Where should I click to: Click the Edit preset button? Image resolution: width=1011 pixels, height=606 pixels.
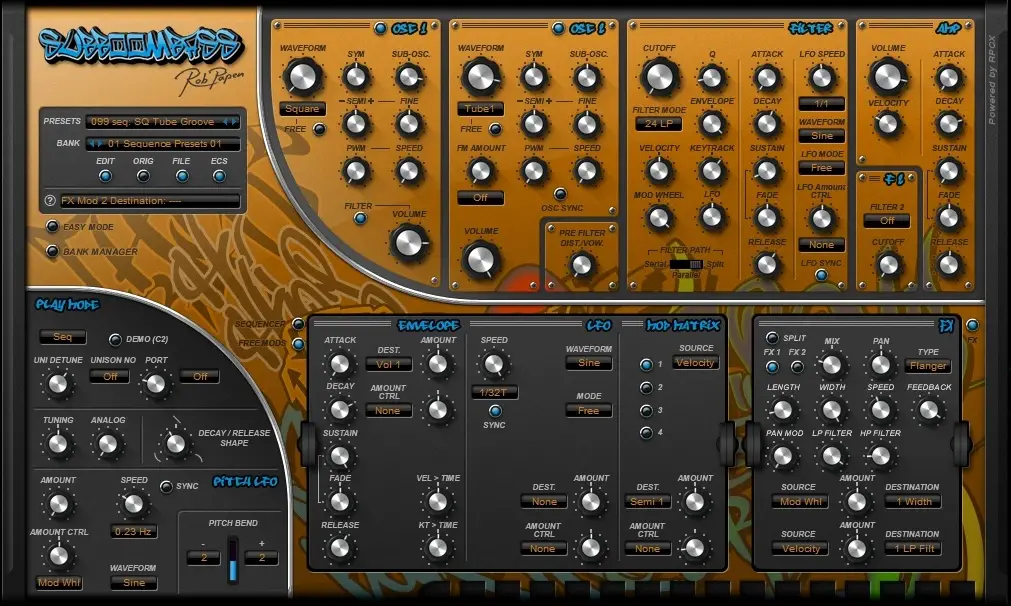[105, 176]
